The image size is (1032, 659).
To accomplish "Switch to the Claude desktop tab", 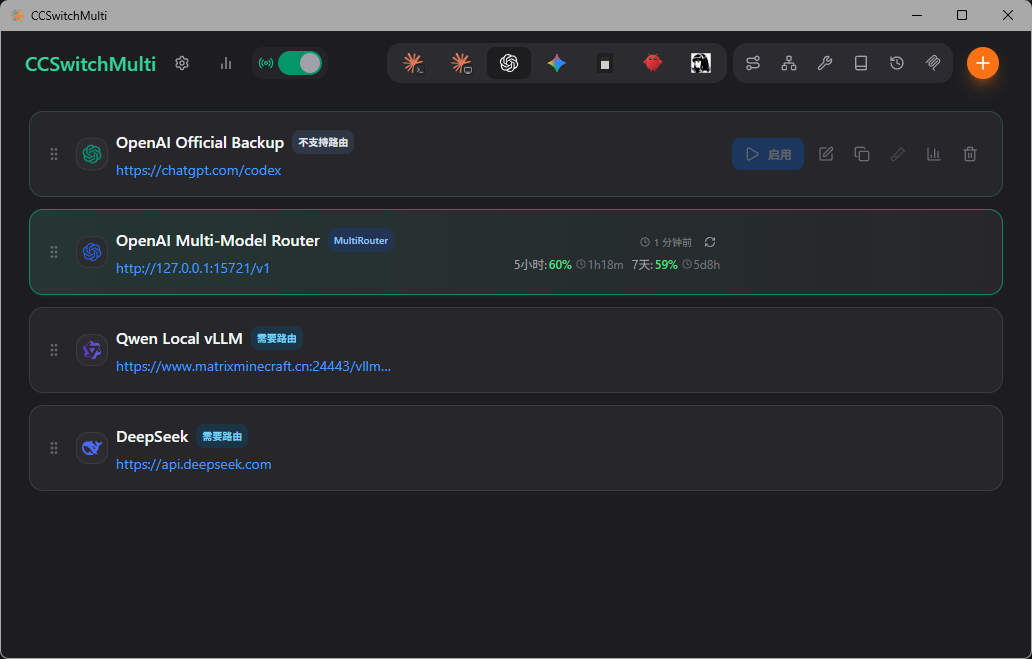I will [x=461, y=63].
